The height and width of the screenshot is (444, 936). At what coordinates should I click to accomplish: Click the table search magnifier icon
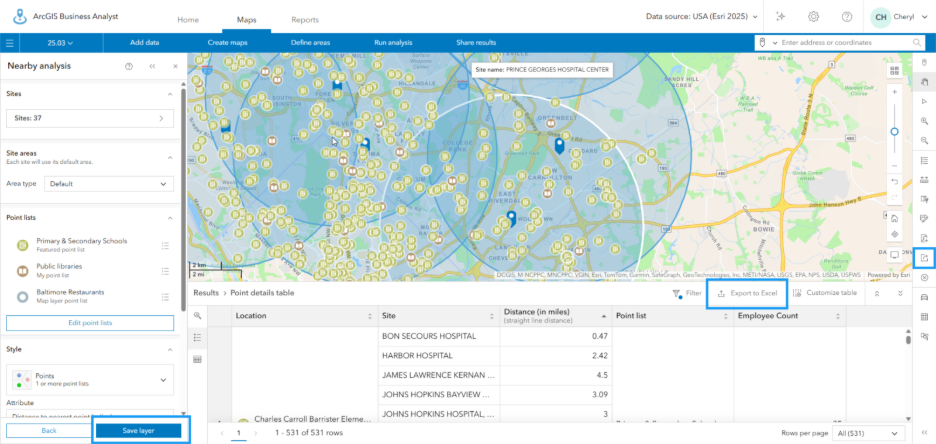[198, 315]
